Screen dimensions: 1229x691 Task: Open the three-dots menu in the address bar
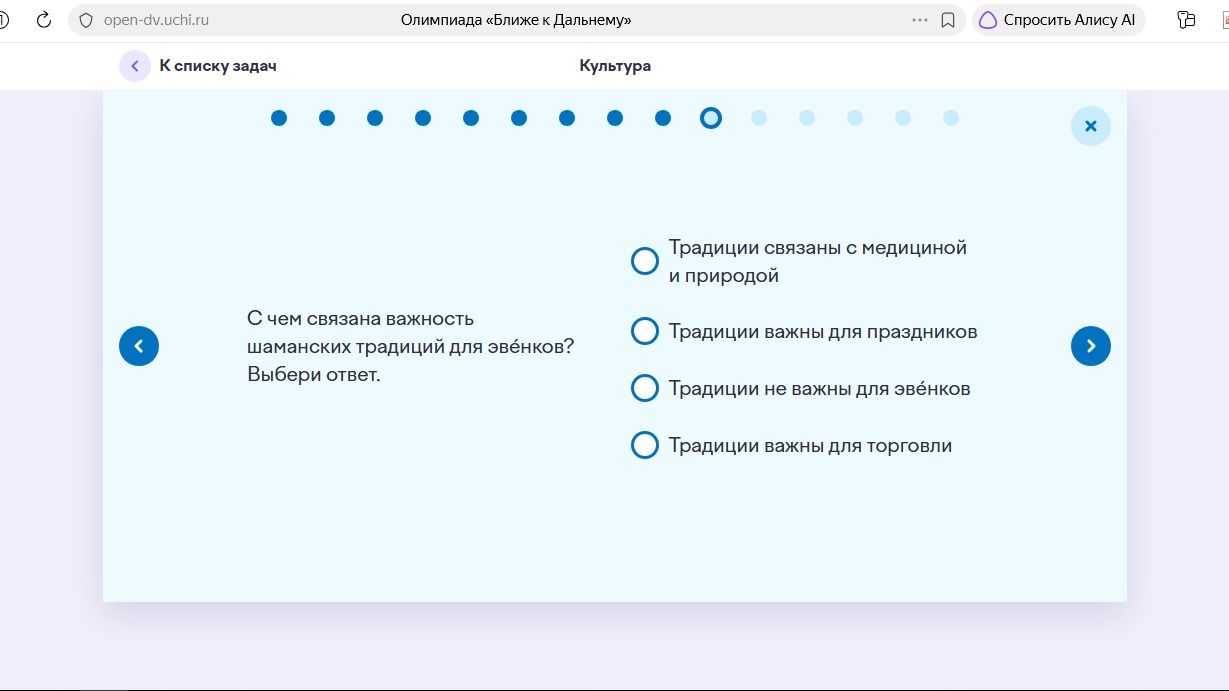point(920,20)
